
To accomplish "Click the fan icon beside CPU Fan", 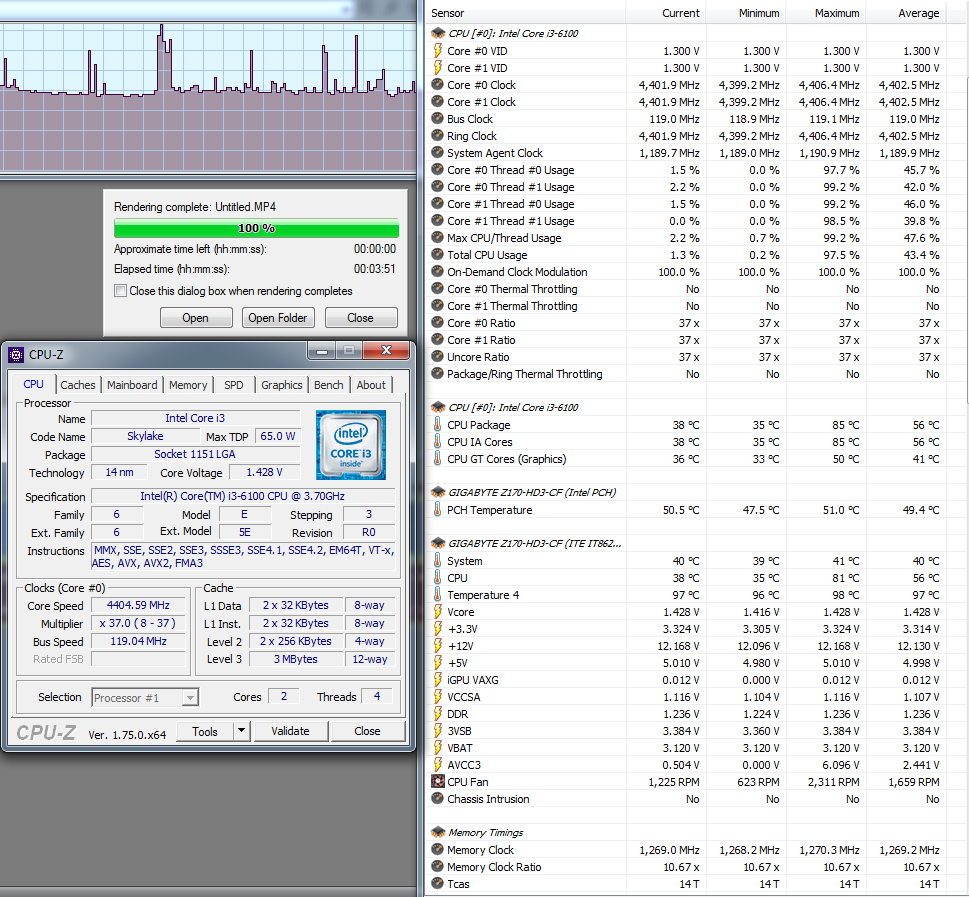I will click(438, 781).
